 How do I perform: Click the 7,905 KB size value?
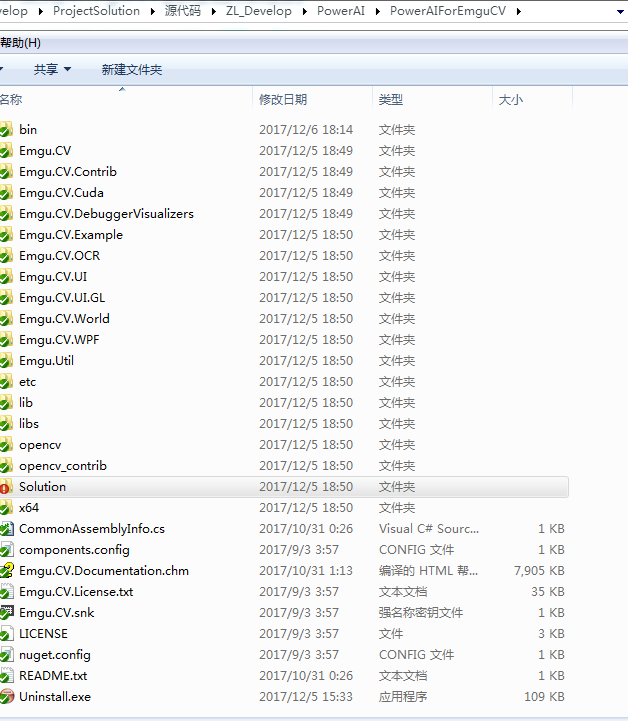tap(539, 571)
